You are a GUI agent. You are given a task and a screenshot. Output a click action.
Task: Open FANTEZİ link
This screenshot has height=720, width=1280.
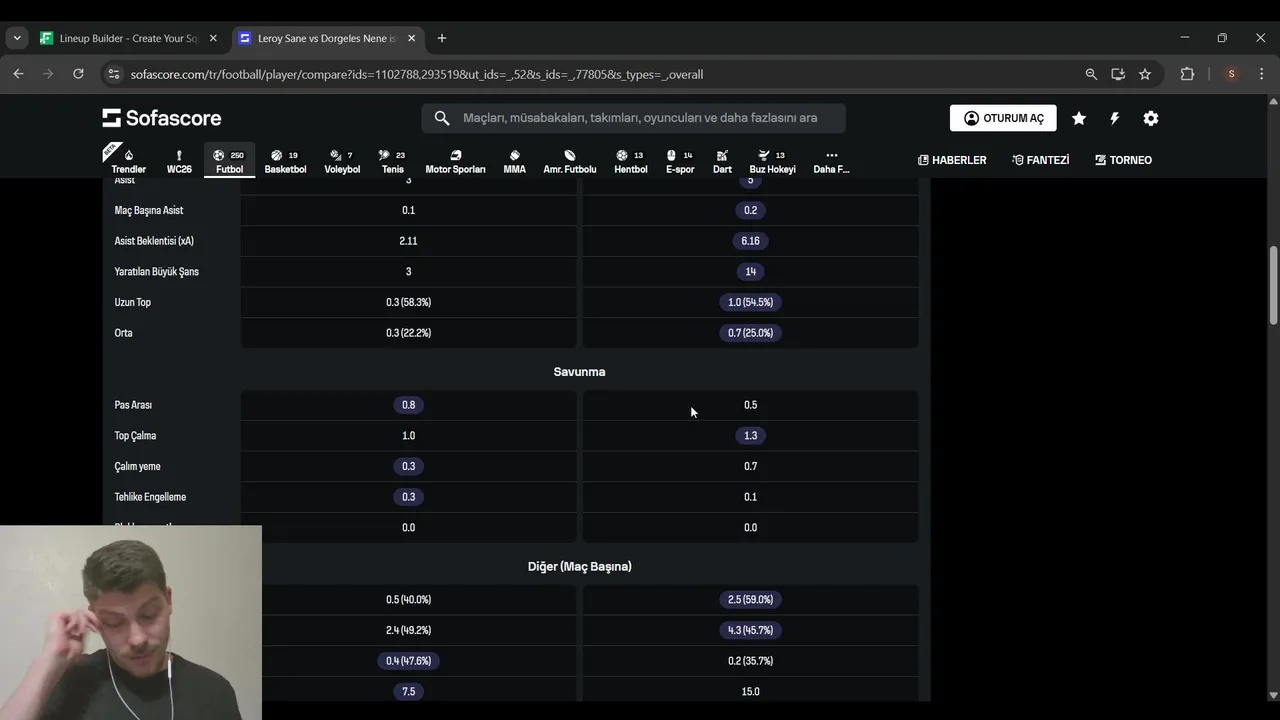(1040, 160)
